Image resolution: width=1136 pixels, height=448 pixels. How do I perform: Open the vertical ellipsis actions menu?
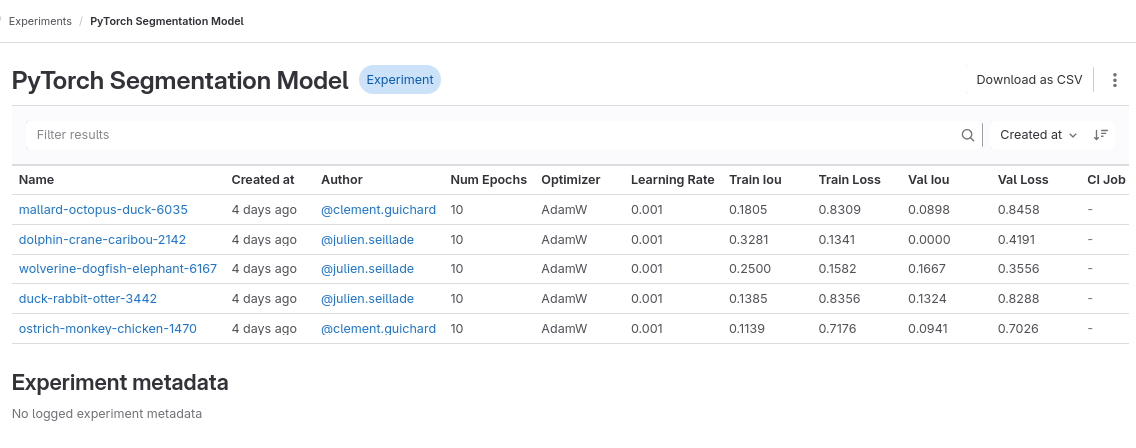point(1114,80)
